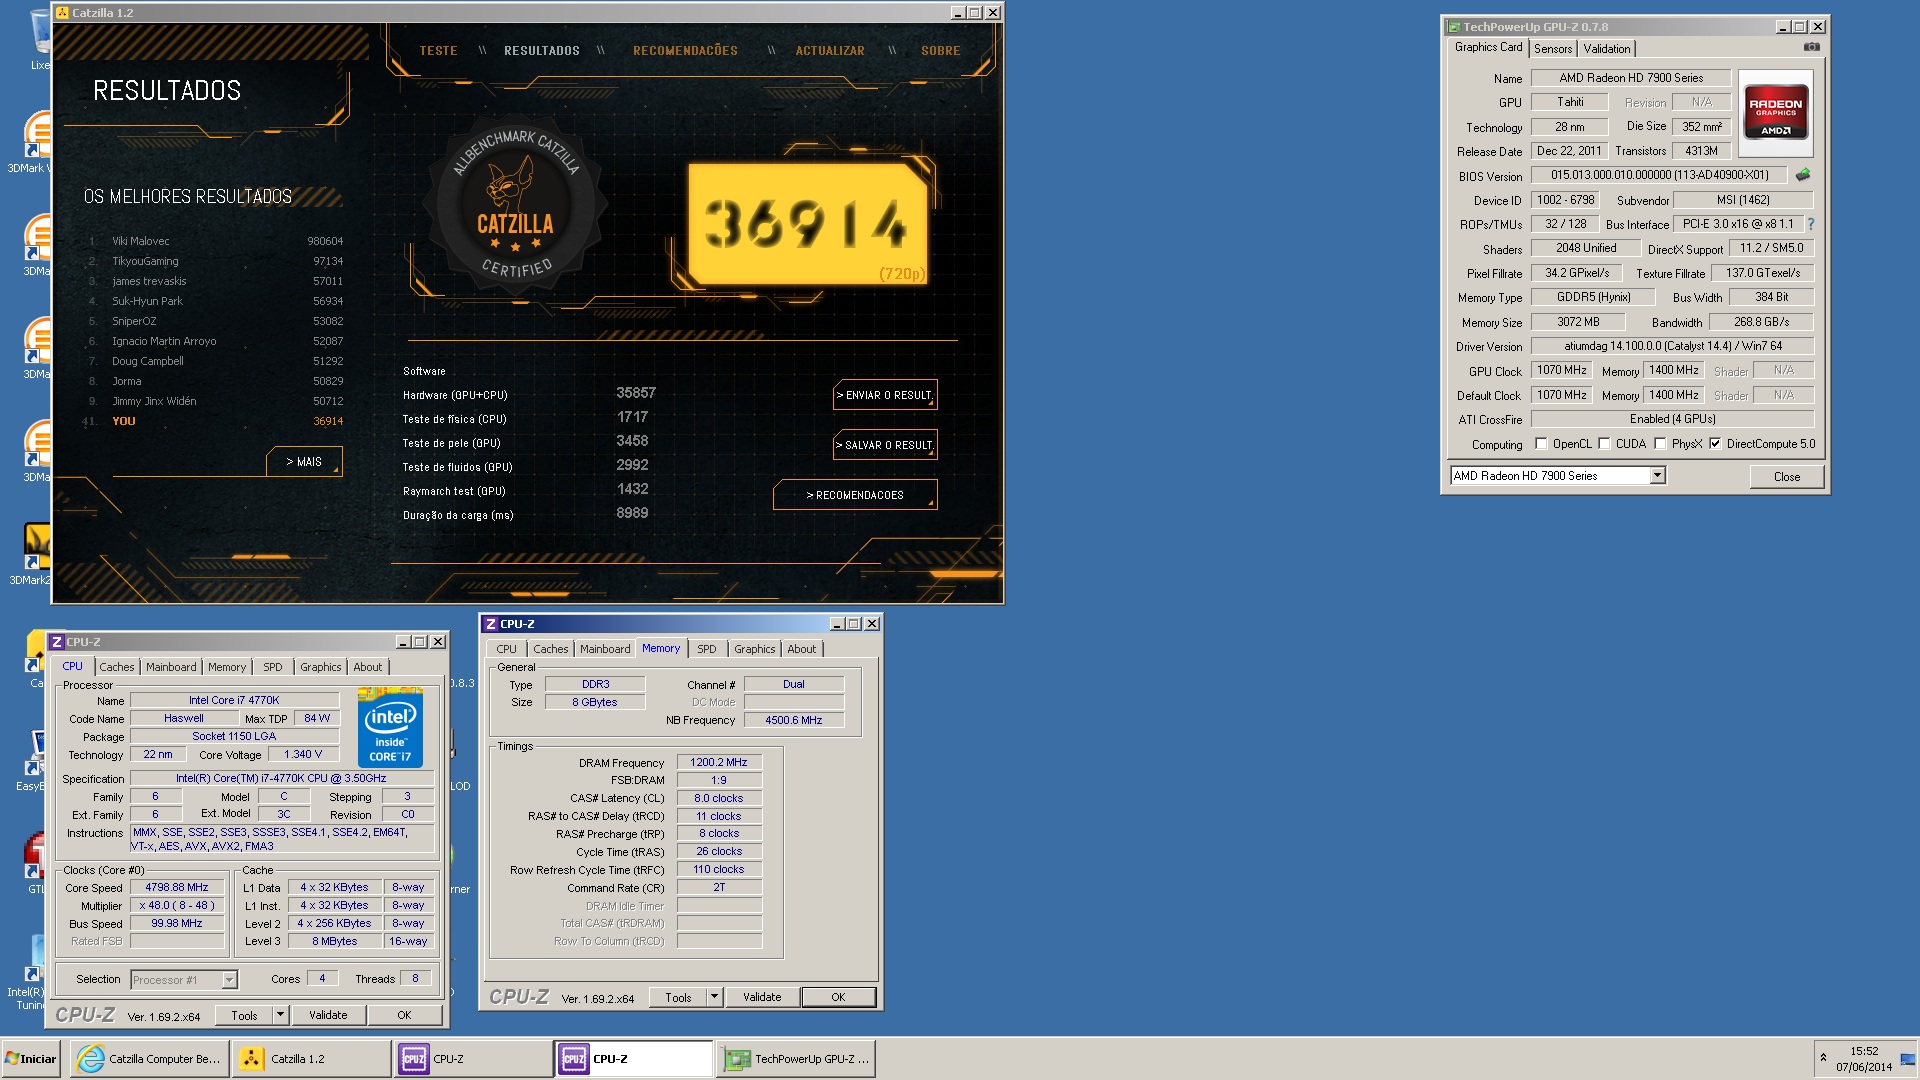
Task: Click the Core Speed value 4798.88 MHz
Action: (177, 887)
